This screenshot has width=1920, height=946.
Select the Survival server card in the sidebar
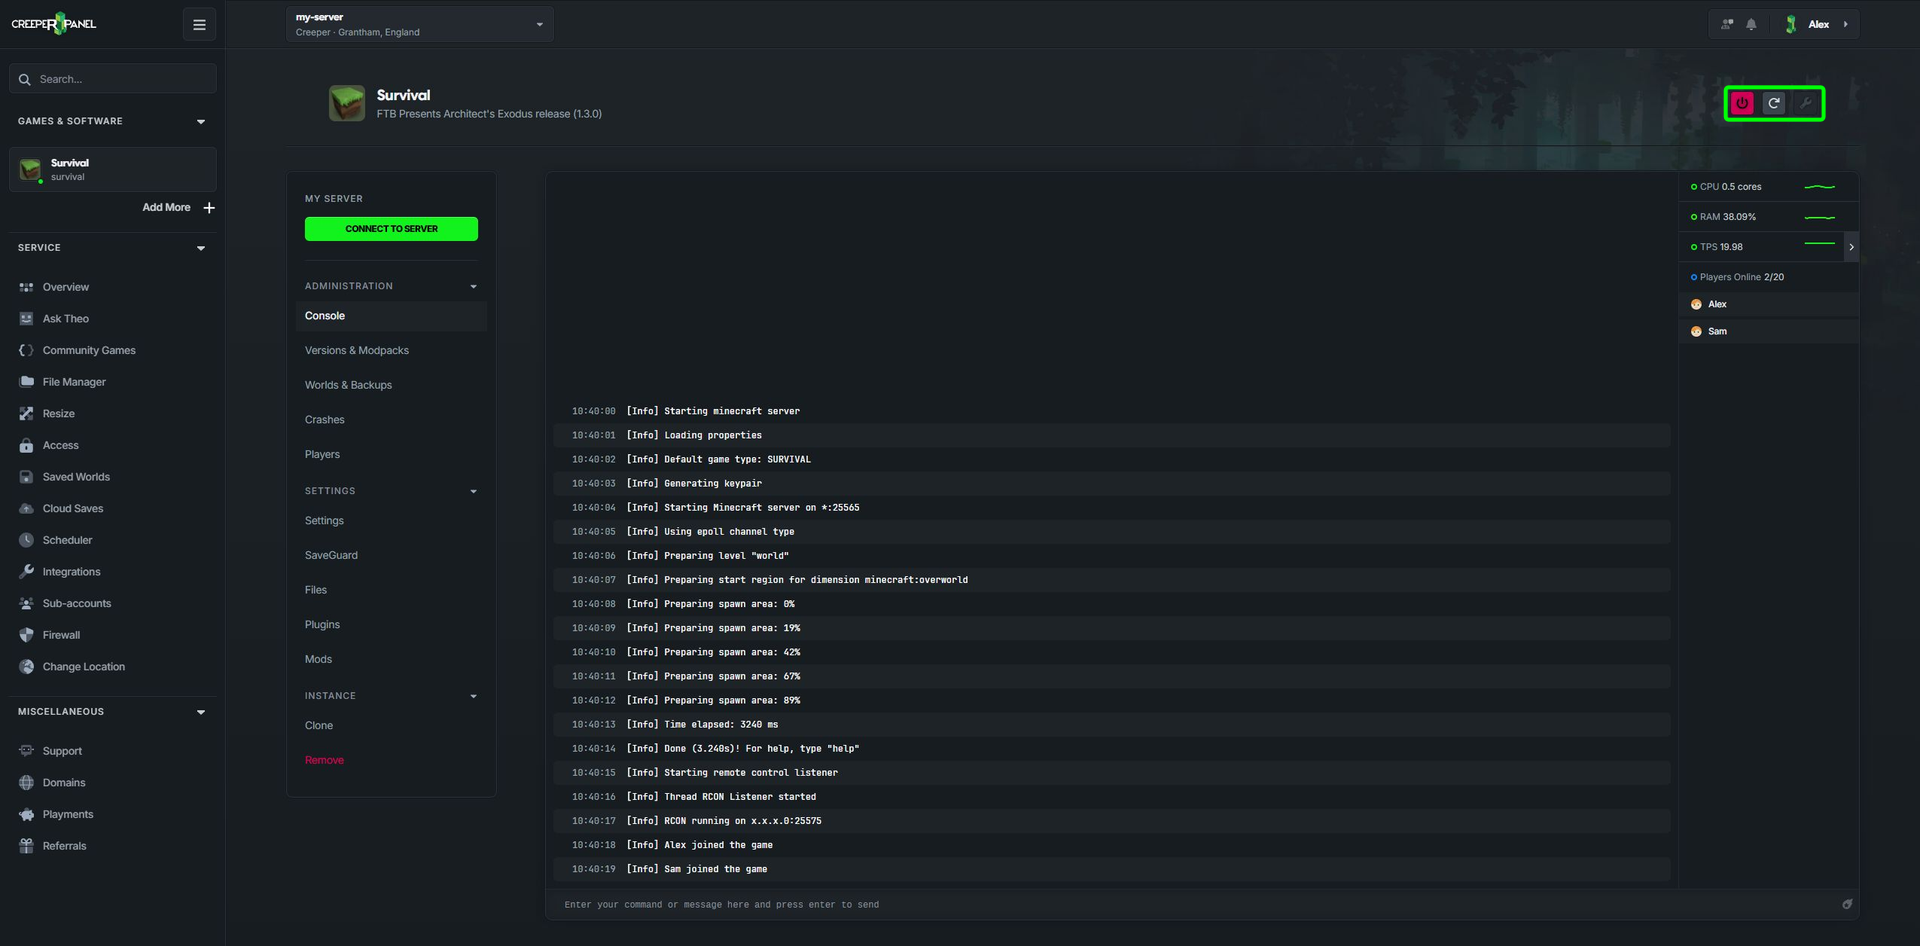113,169
